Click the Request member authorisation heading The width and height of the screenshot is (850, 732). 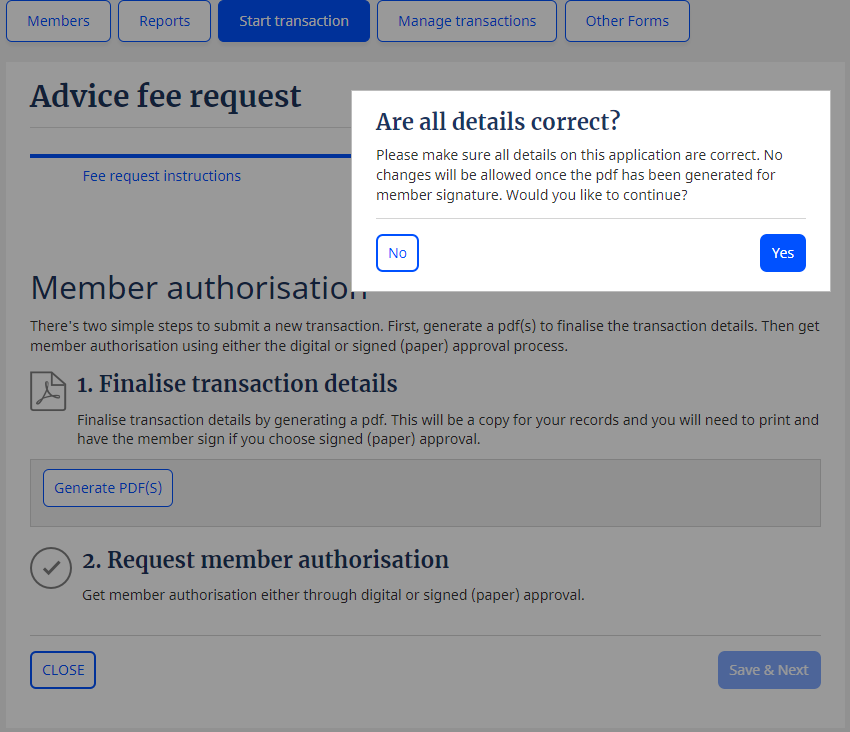click(267, 559)
